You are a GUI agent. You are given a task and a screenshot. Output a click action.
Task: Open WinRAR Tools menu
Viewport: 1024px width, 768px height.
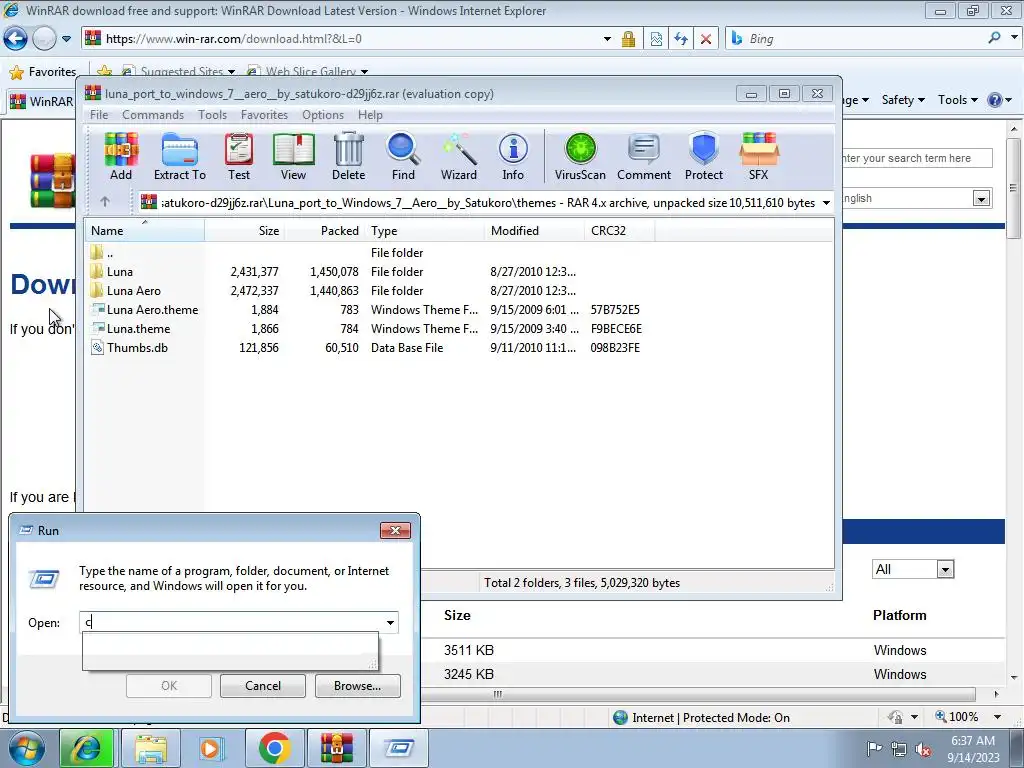[212, 115]
